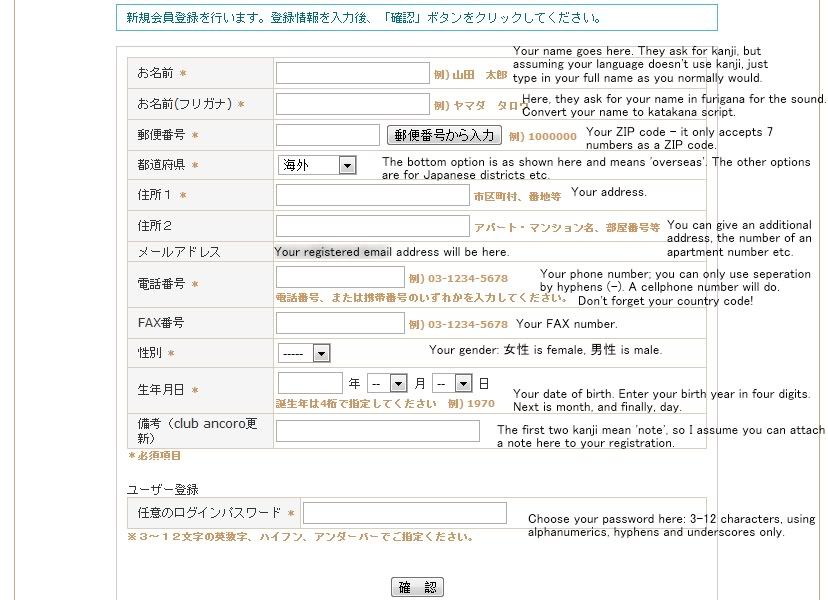Open the birth month dropdown before 月
828x600 pixels.
(387, 383)
